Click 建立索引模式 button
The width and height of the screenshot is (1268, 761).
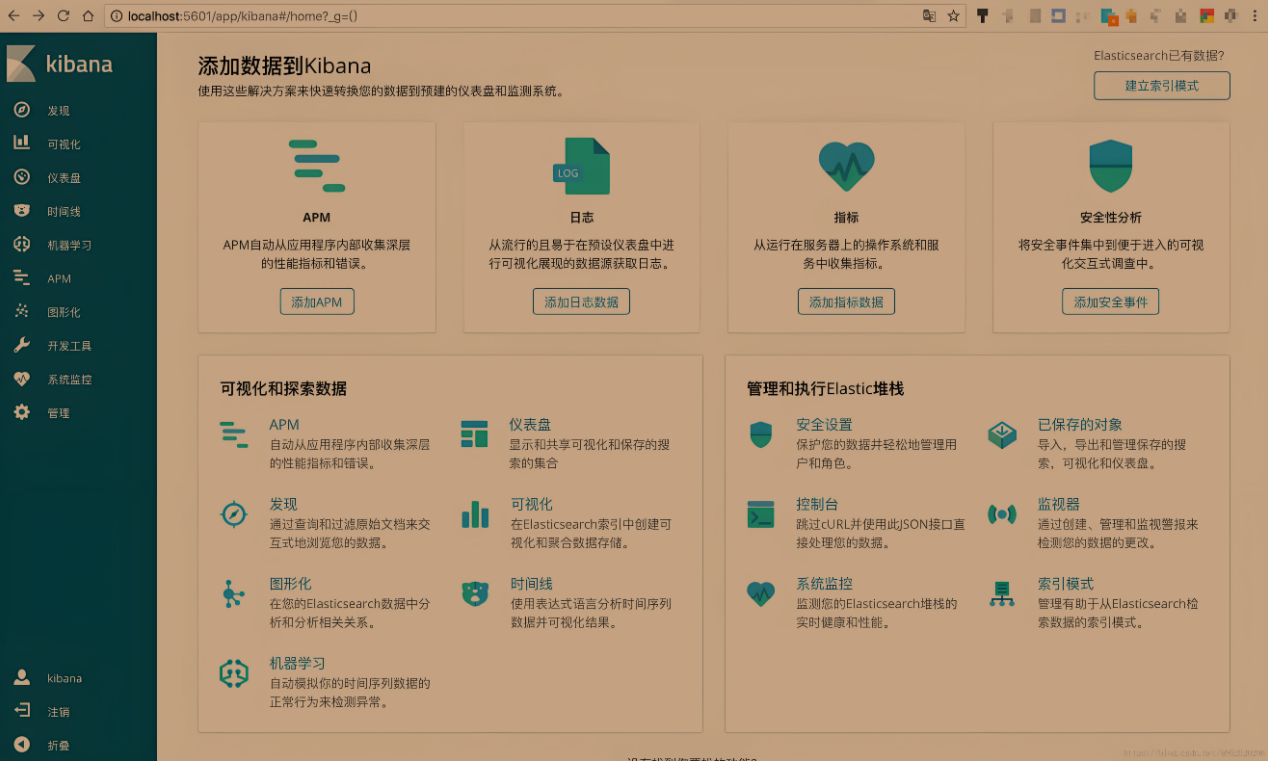pos(1162,86)
